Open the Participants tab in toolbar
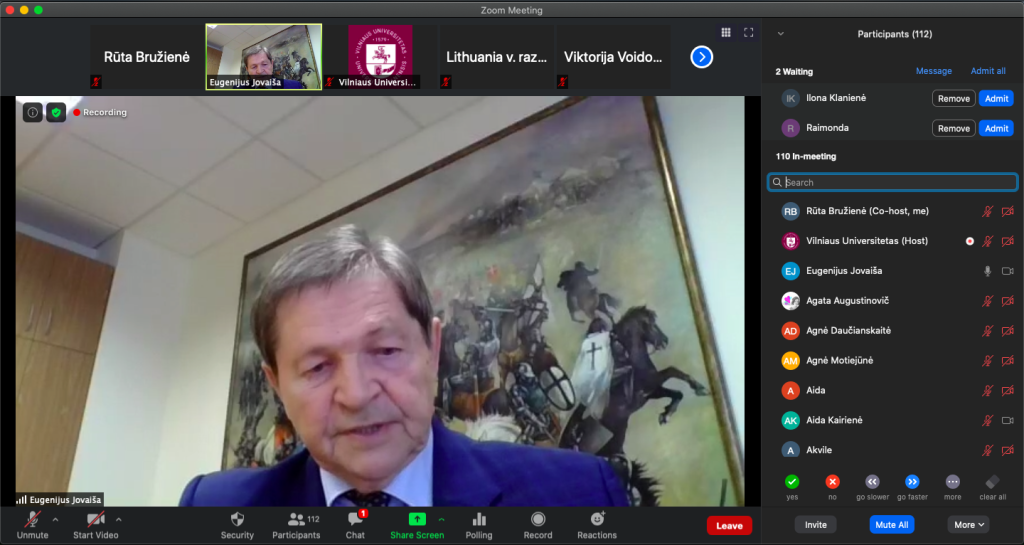The image size is (1024, 545). point(296,519)
